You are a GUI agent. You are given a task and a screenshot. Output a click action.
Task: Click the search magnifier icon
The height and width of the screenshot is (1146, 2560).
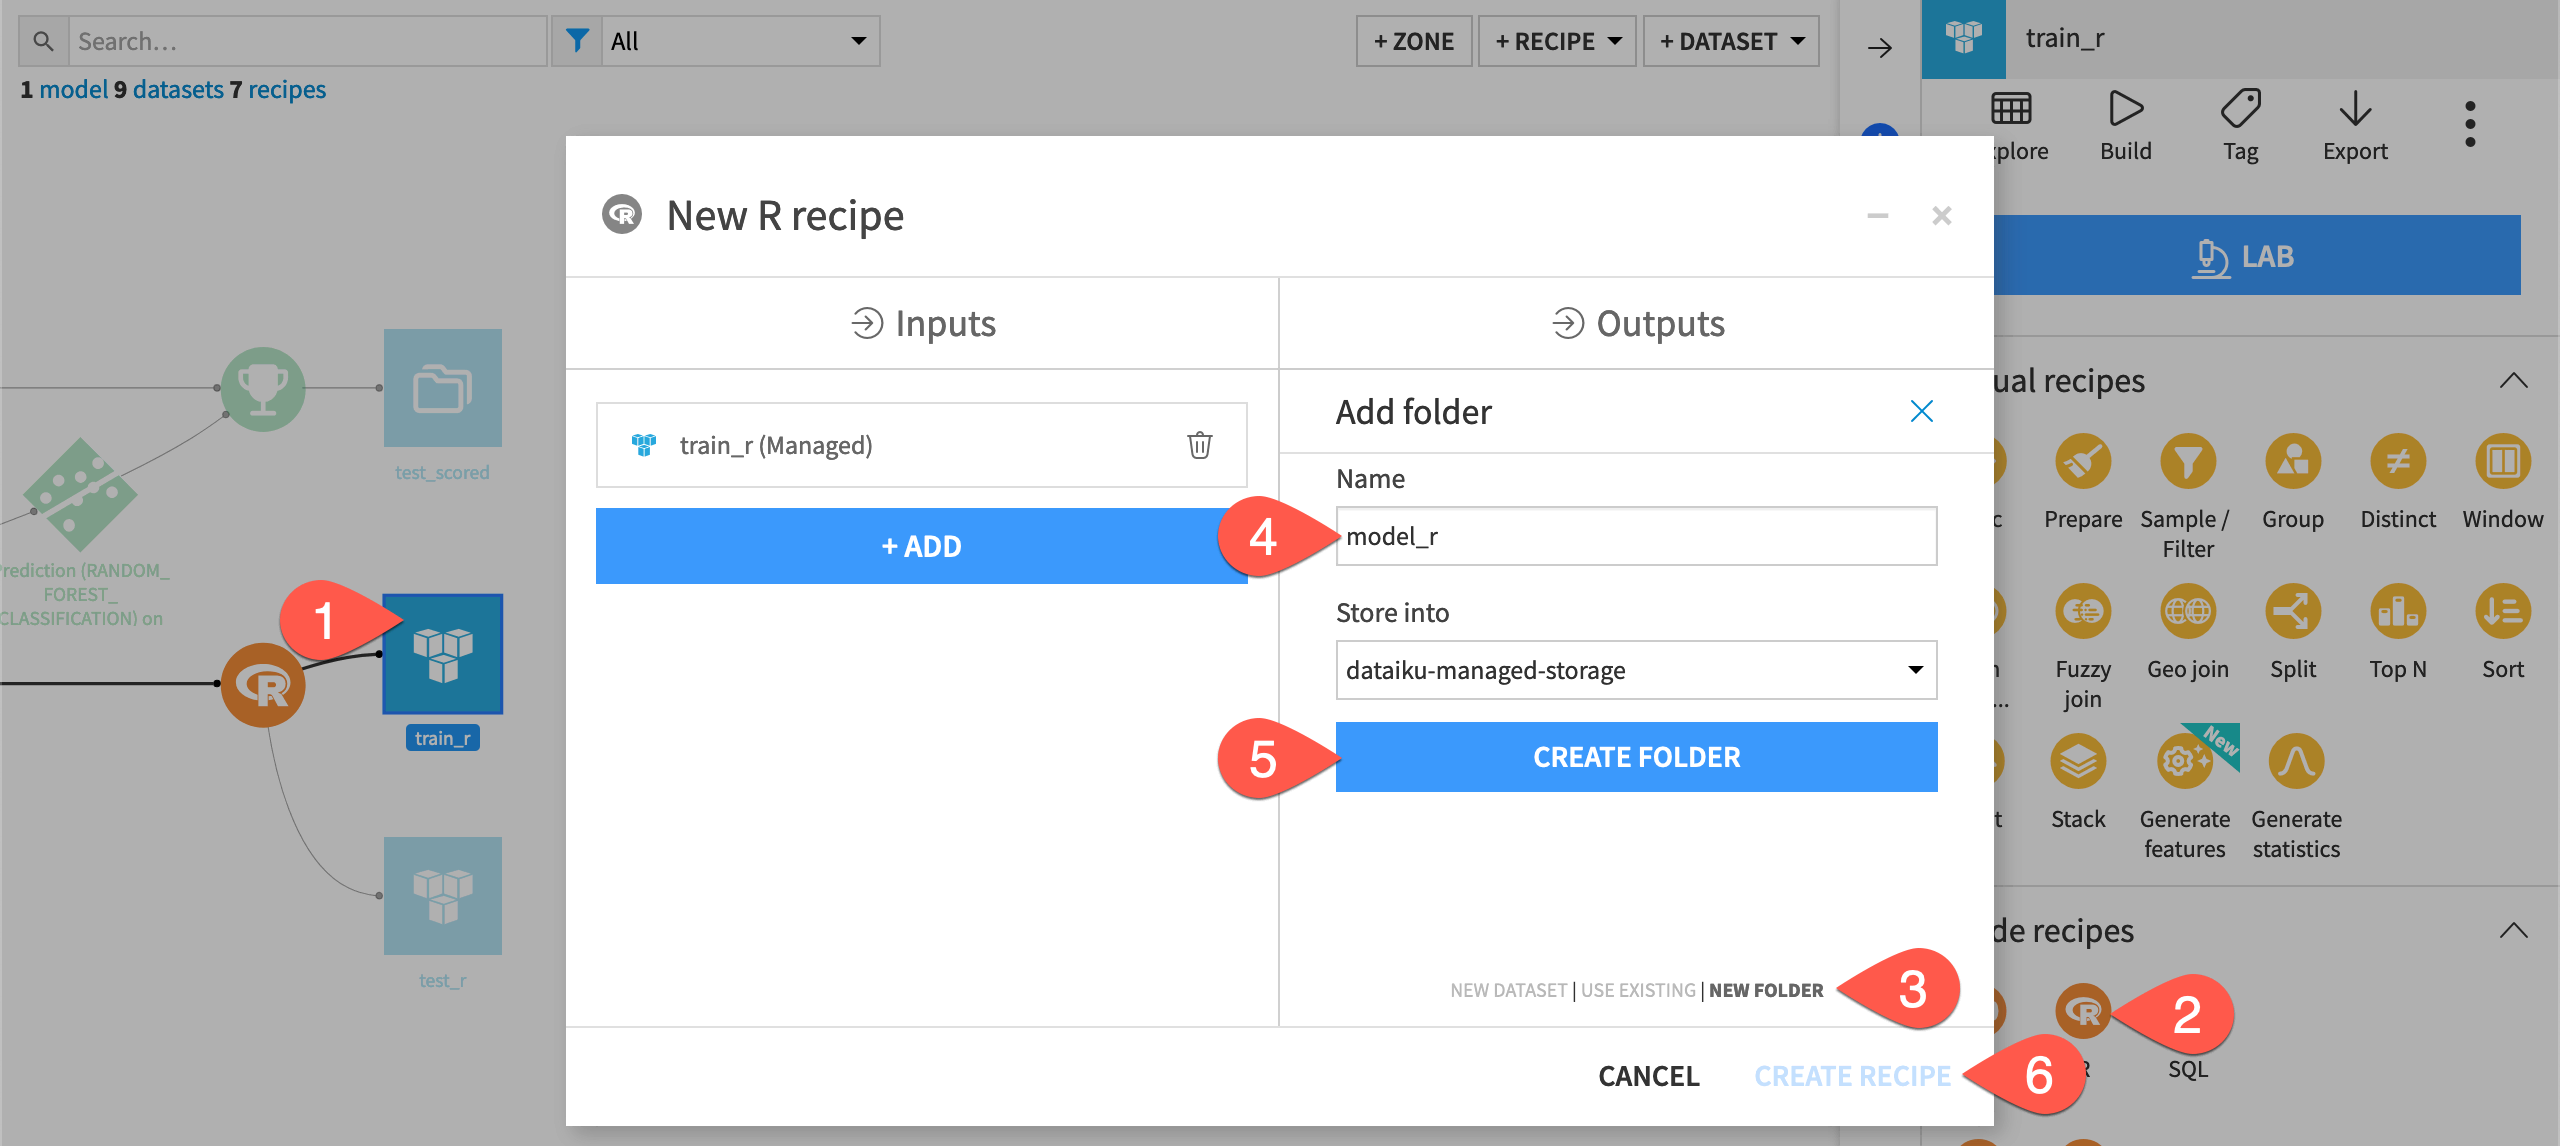click(x=43, y=41)
